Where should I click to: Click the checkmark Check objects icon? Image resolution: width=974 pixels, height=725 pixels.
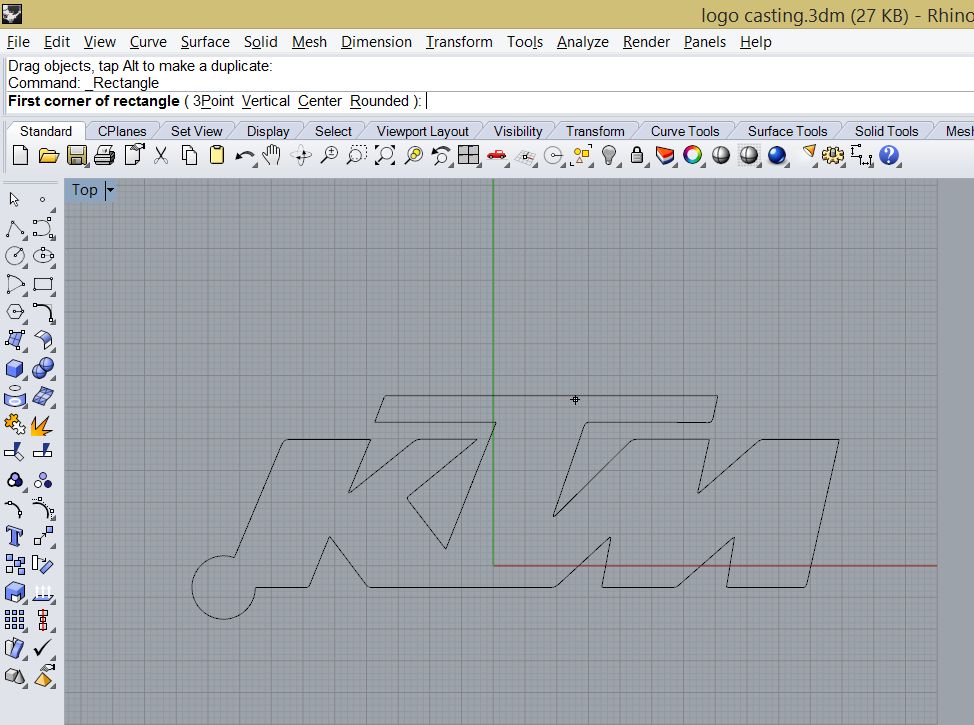pyautogui.click(x=43, y=647)
